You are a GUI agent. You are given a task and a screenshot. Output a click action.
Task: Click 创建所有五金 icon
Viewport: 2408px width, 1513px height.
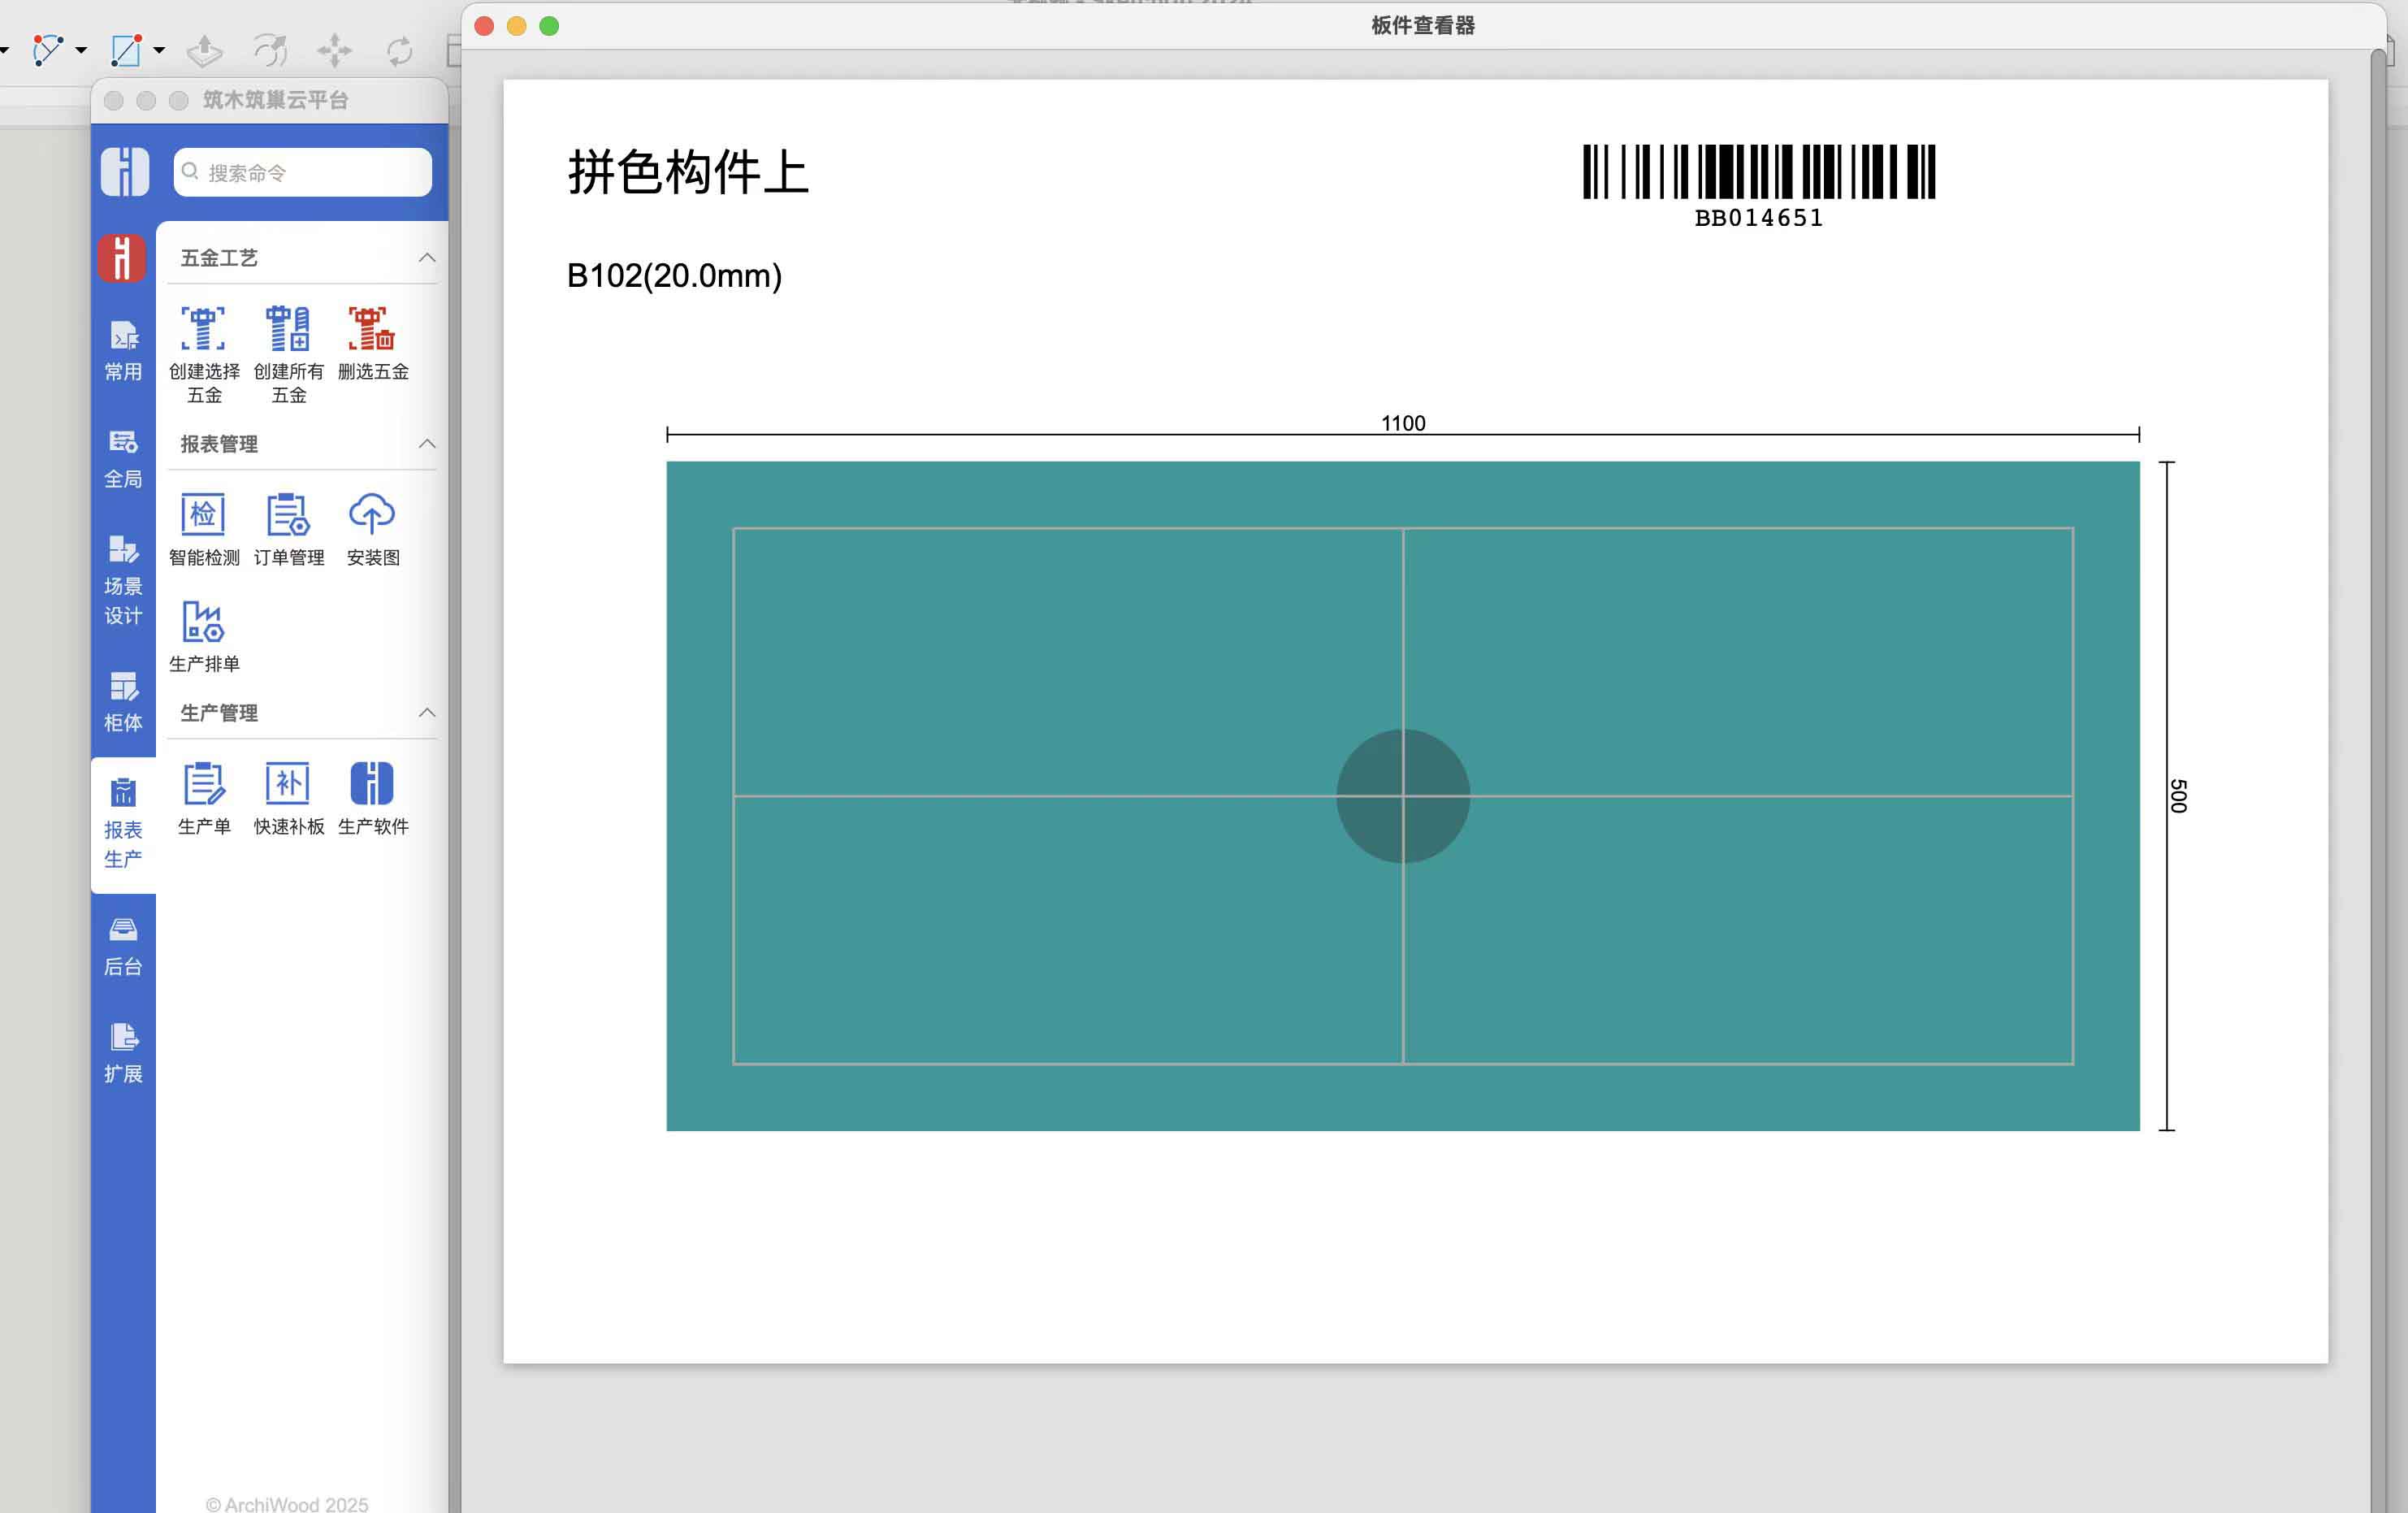click(288, 330)
